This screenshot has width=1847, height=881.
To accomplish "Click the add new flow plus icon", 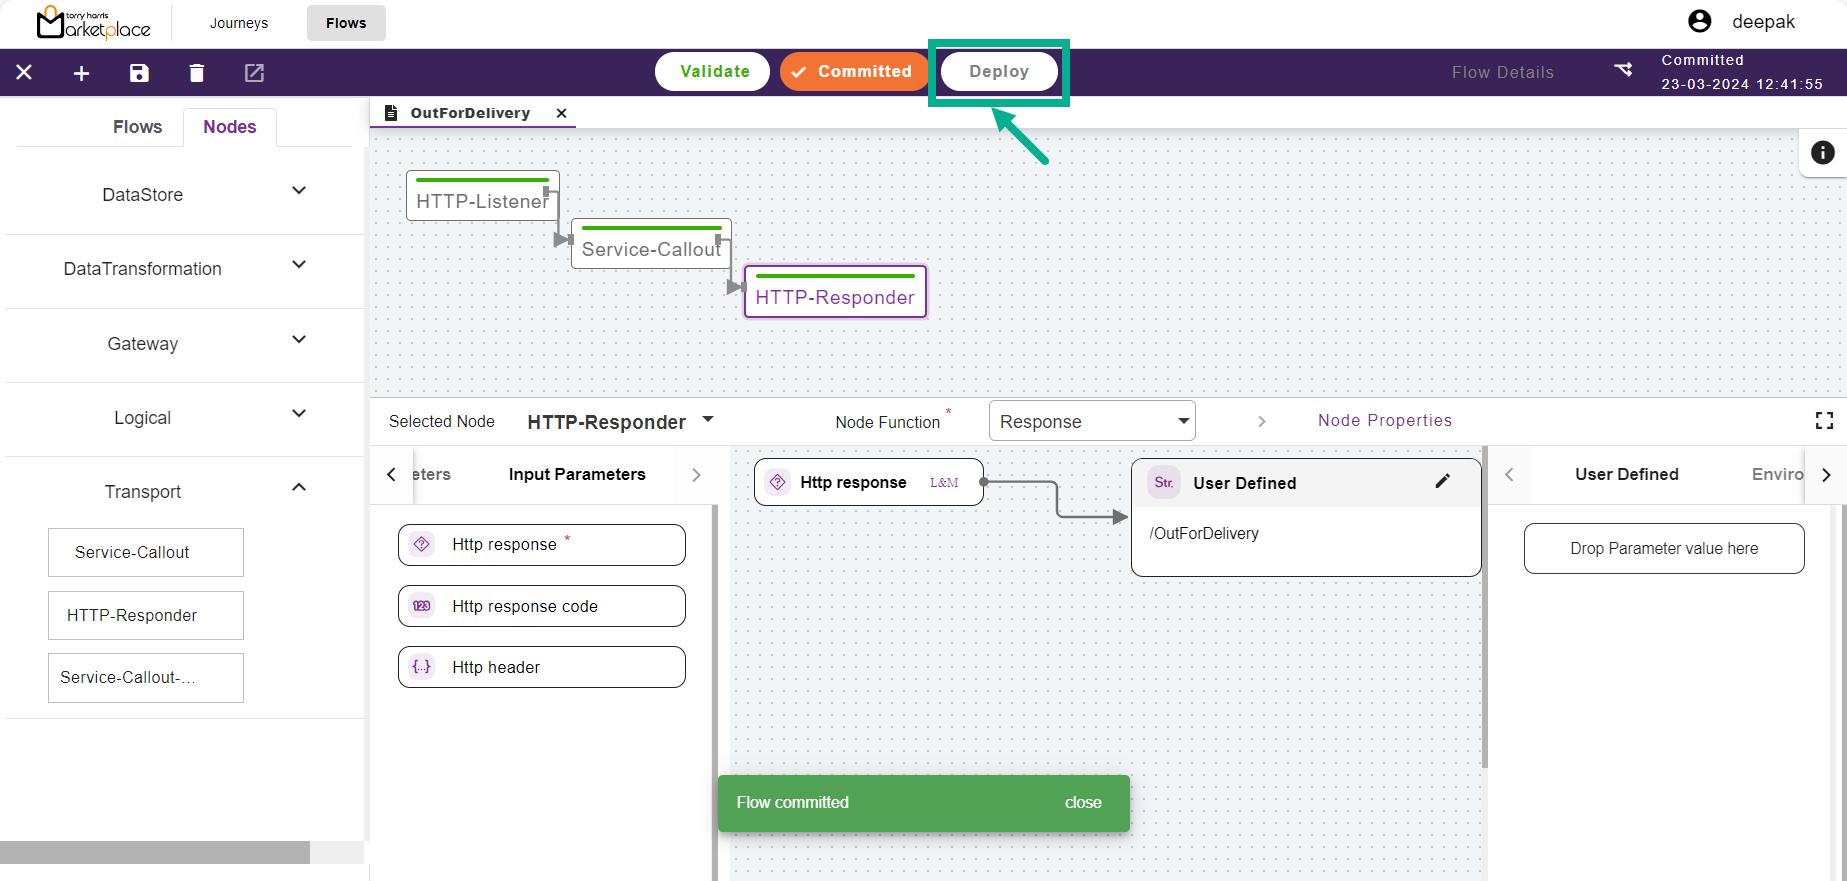I will (82, 73).
